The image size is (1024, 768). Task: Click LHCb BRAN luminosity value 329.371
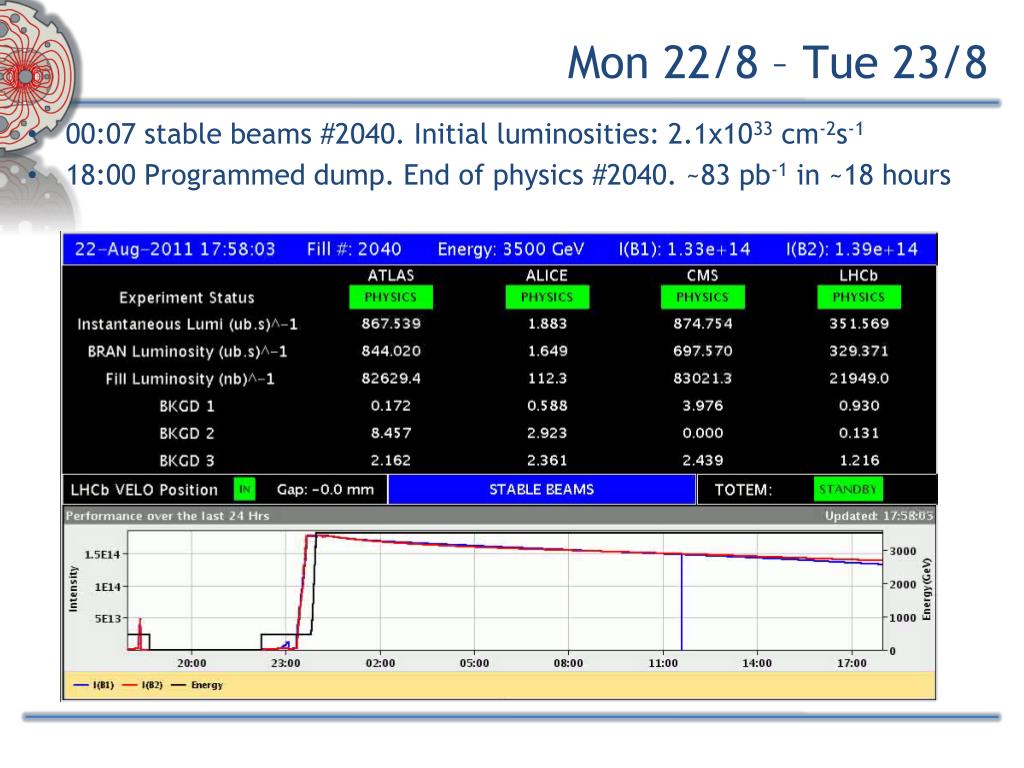pyautogui.click(x=859, y=351)
